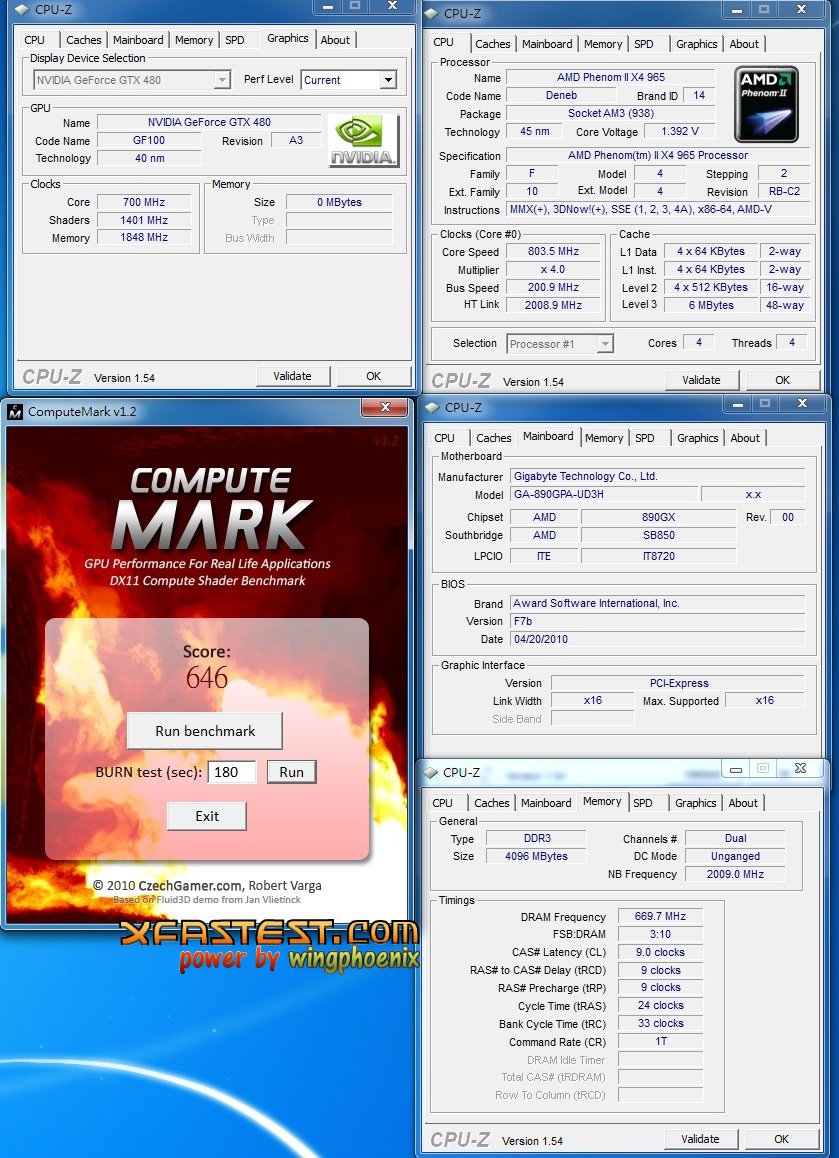Click the AMD Phenom II processor logo
Screen dimensions: 839x1158
coord(767,104)
